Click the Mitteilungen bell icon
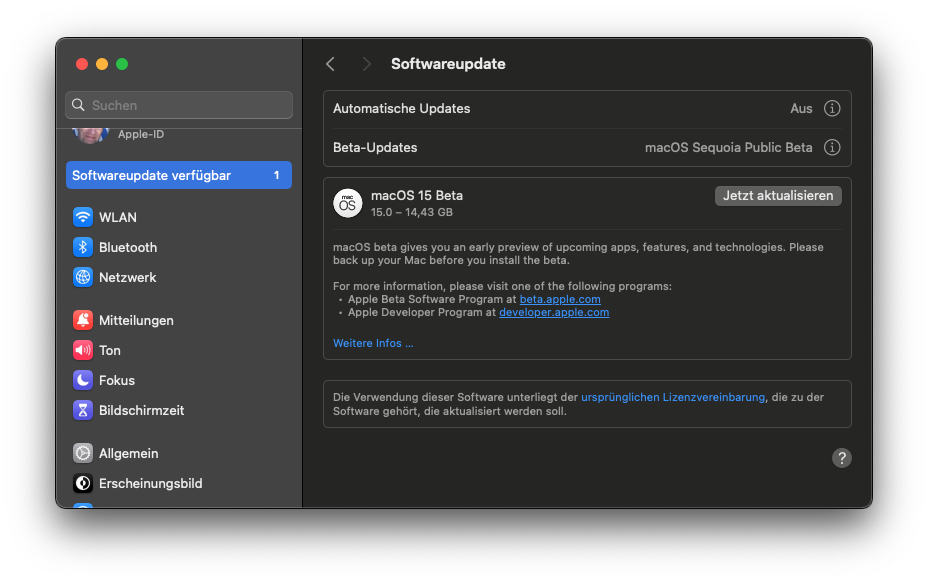 pos(83,320)
